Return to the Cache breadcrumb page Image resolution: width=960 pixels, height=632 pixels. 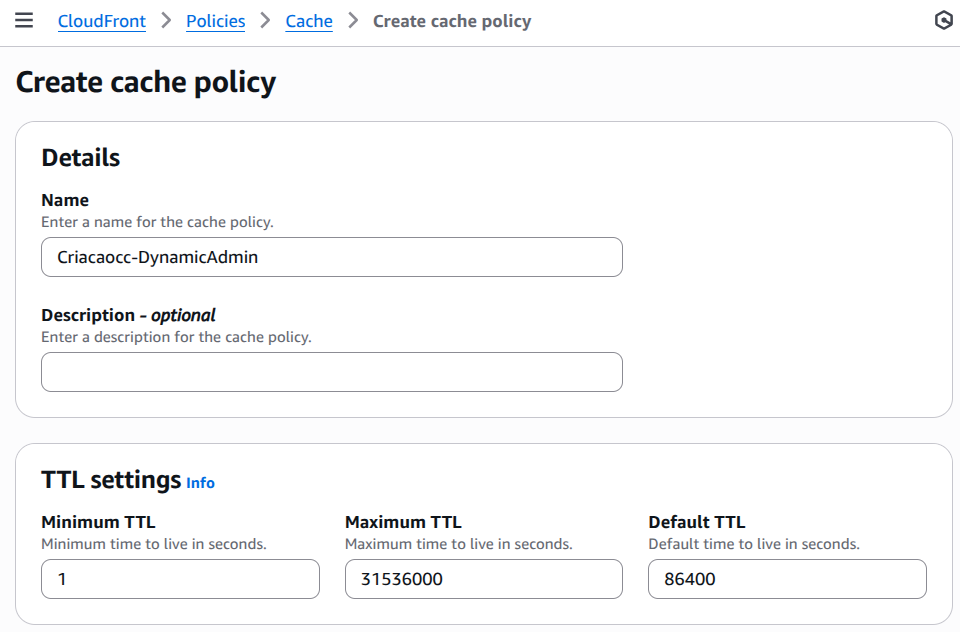pyautogui.click(x=309, y=21)
